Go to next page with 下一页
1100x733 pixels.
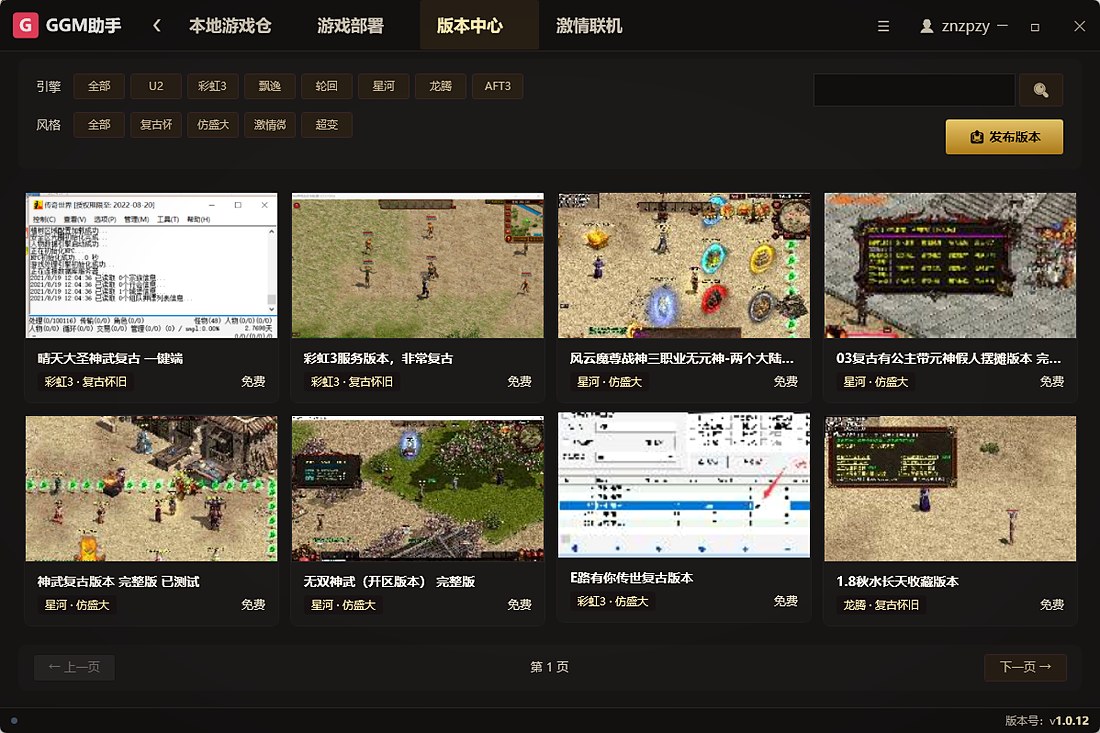pos(1025,667)
